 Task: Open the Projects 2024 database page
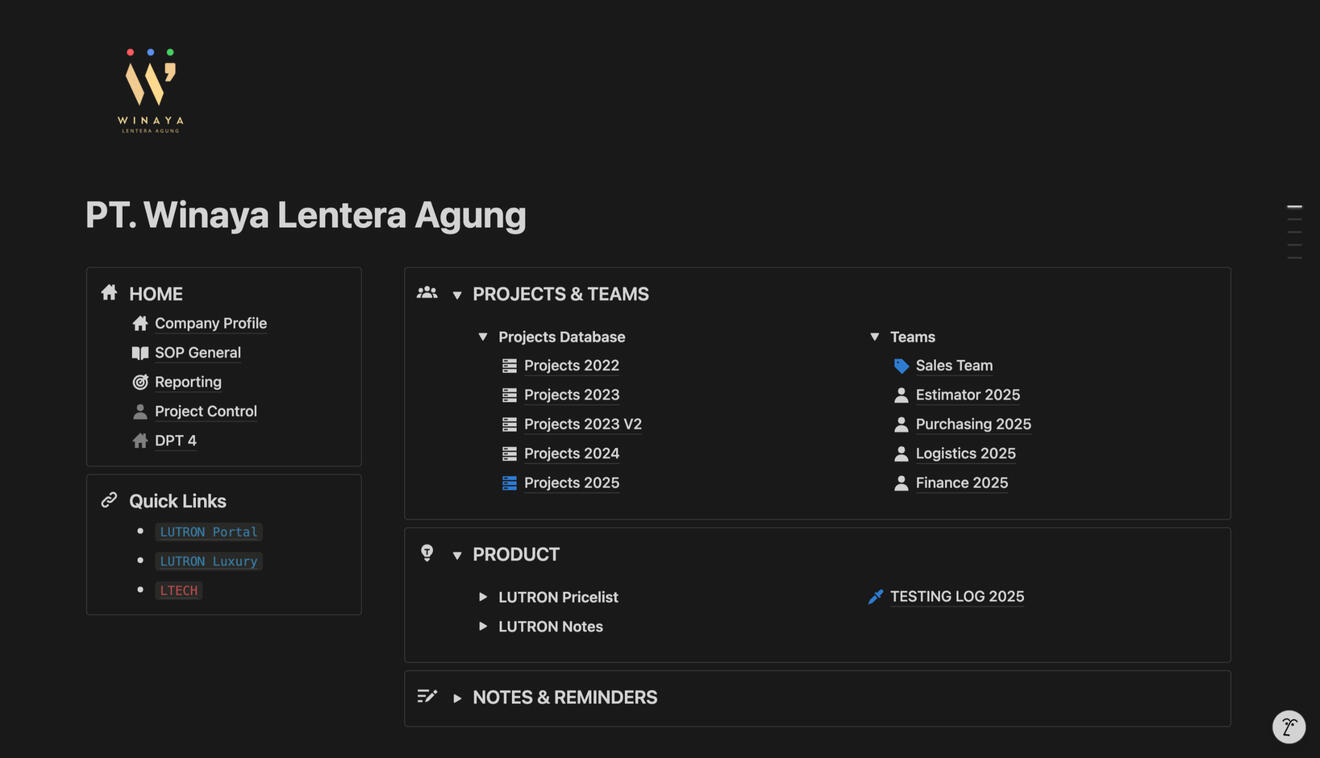pyautogui.click(x=571, y=454)
